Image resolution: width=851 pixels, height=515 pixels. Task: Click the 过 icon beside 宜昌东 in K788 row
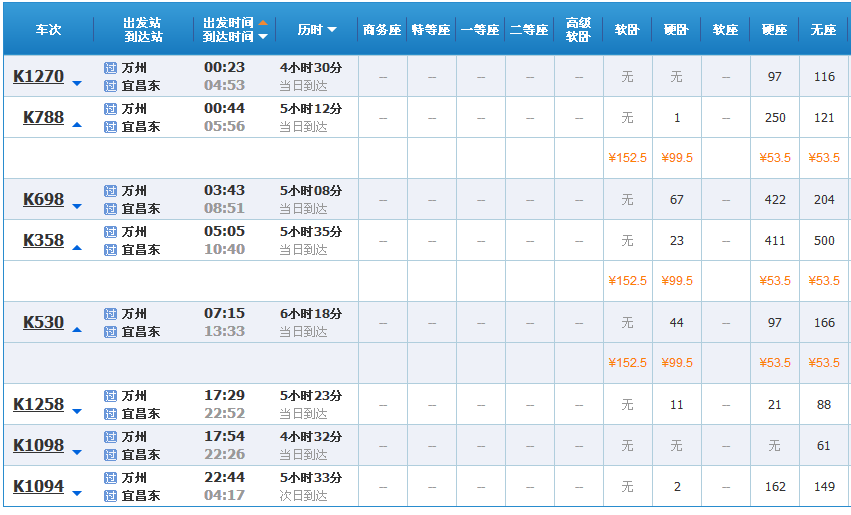pyautogui.click(x=110, y=127)
